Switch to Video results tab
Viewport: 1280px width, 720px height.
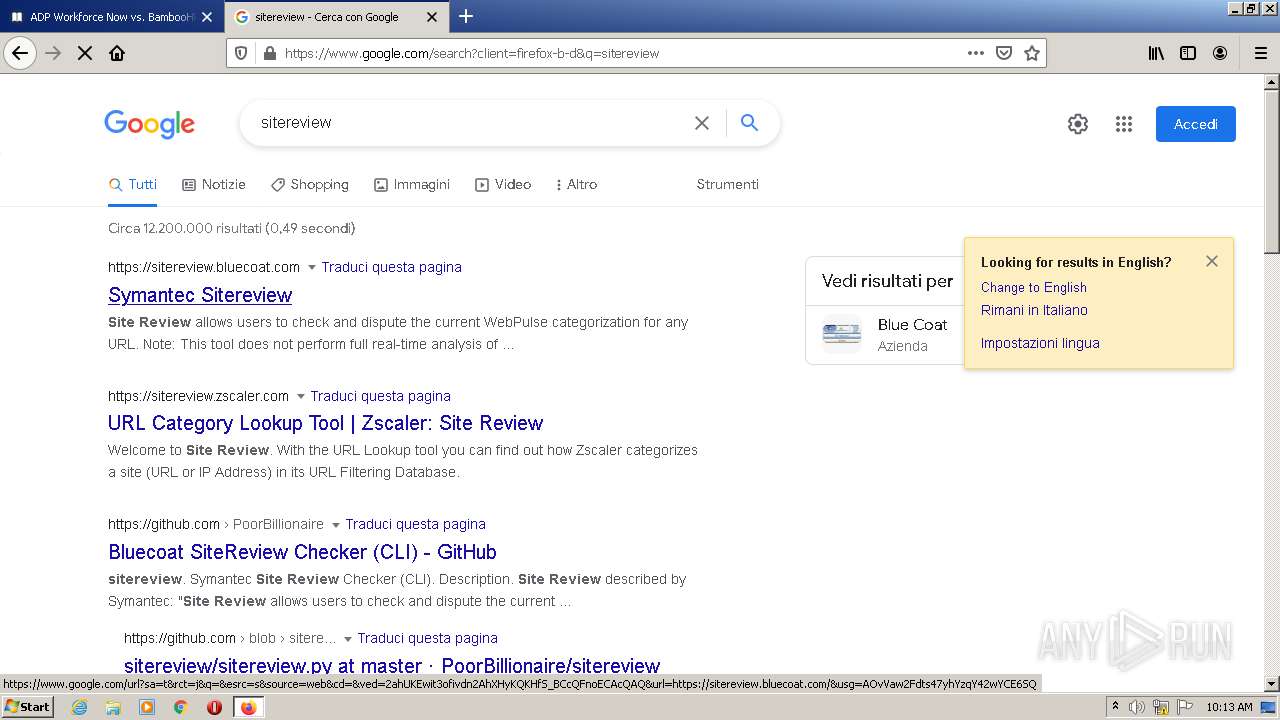click(503, 184)
